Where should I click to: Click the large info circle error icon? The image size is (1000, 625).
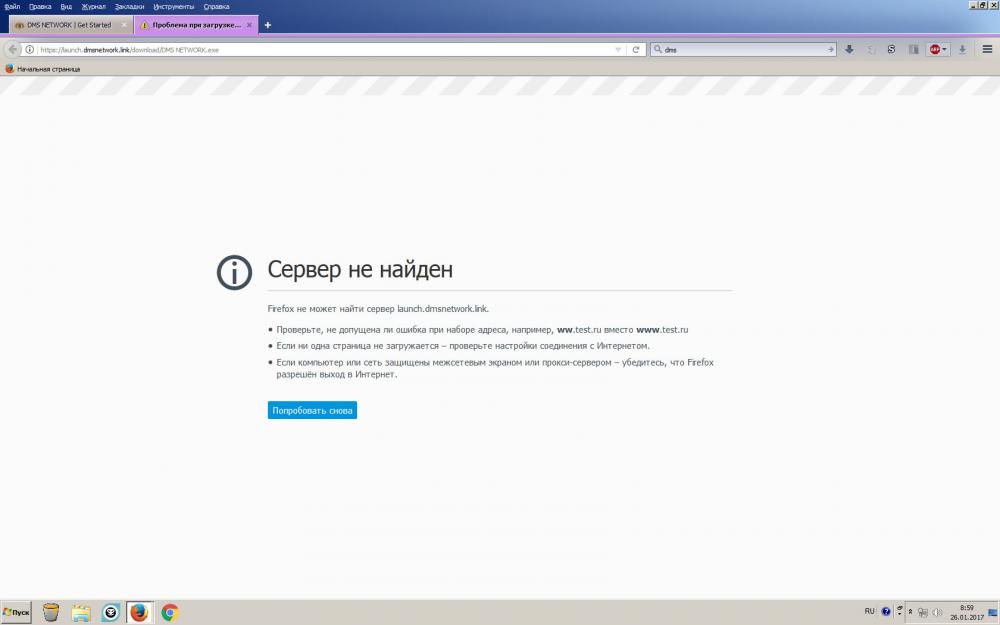point(235,272)
